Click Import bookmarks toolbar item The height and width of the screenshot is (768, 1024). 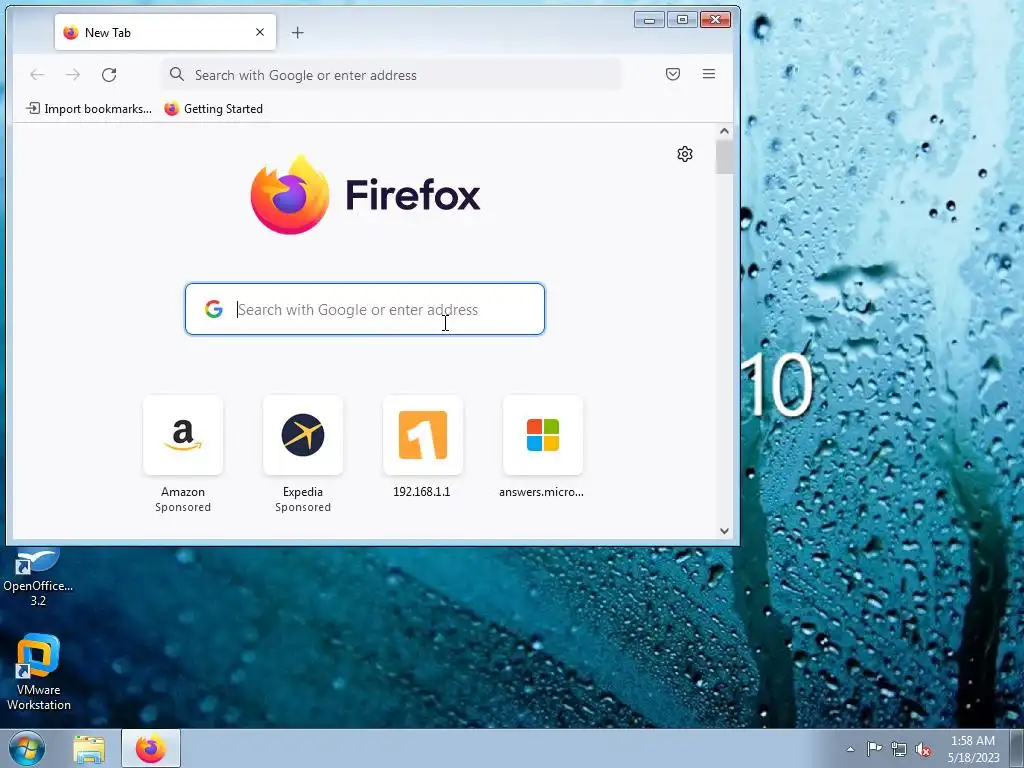point(89,108)
